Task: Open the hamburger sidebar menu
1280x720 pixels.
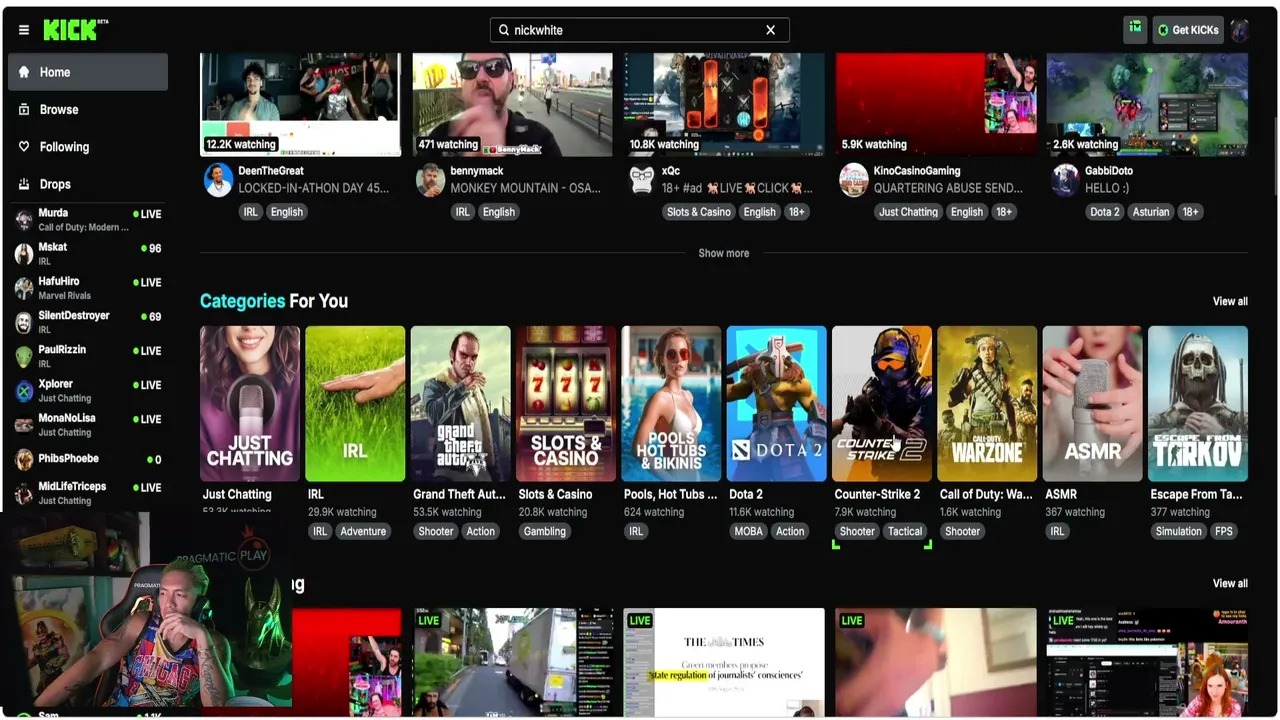Action: [24, 30]
